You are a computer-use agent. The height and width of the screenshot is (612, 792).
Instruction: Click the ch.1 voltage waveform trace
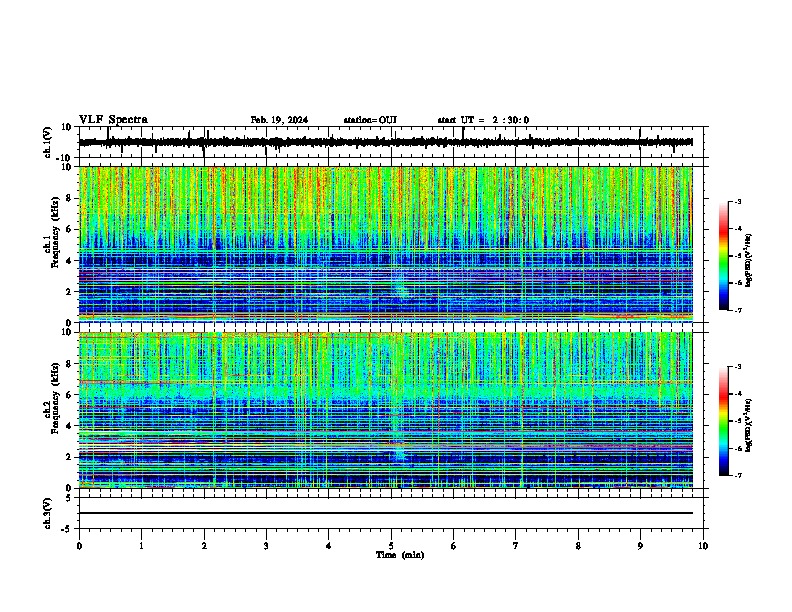386,142
